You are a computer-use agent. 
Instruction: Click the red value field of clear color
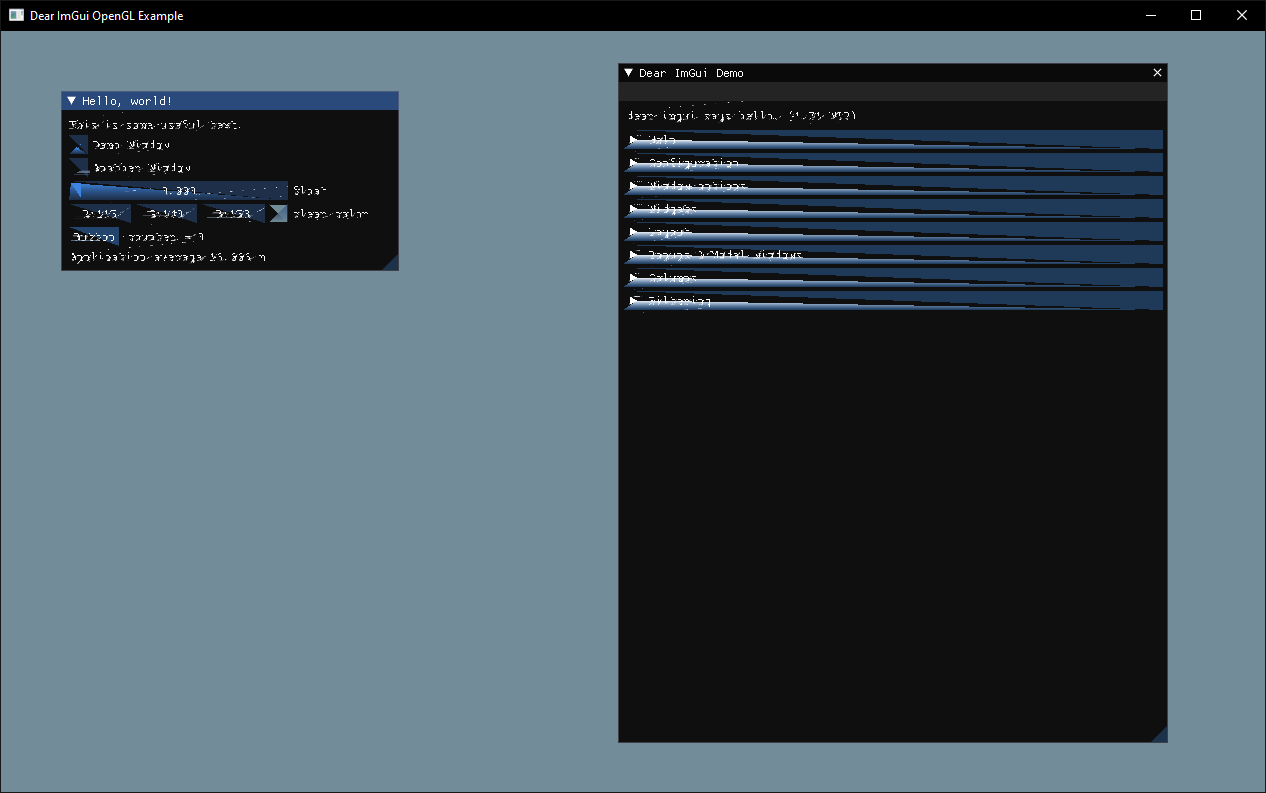[100, 213]
